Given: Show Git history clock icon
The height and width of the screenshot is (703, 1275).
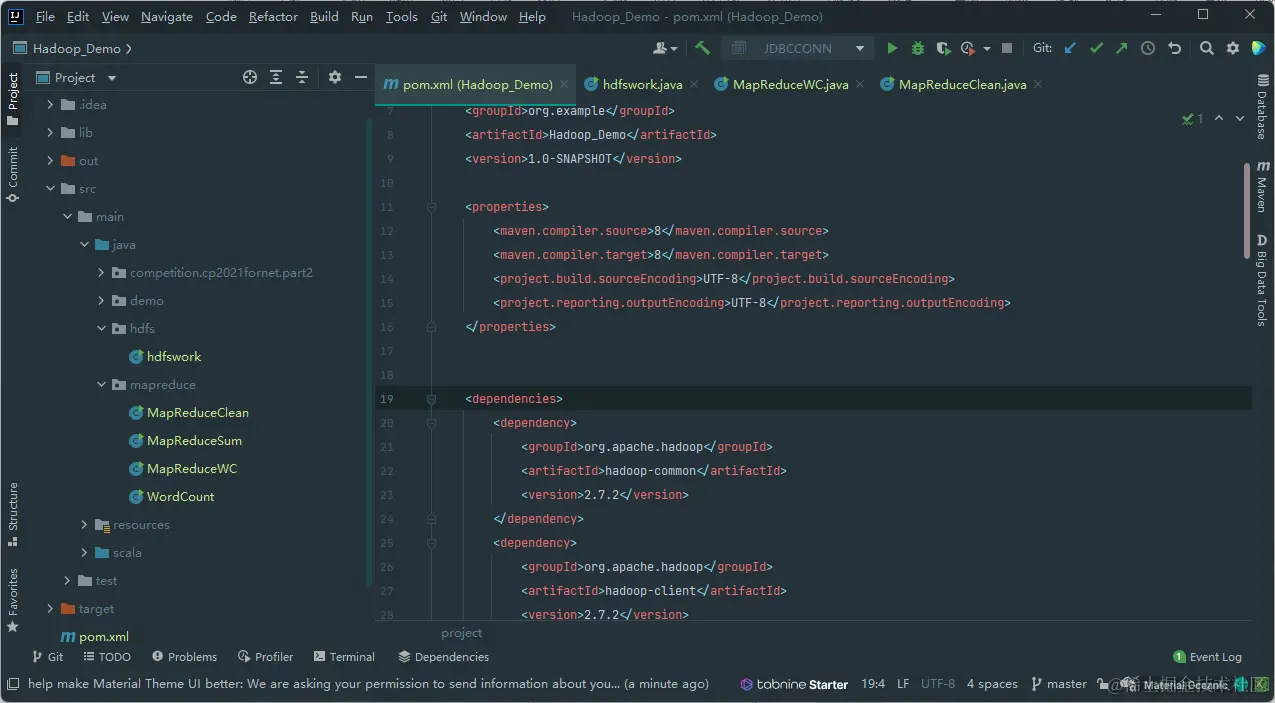Looking at the screenshot, I should [x=1148, y=48].
